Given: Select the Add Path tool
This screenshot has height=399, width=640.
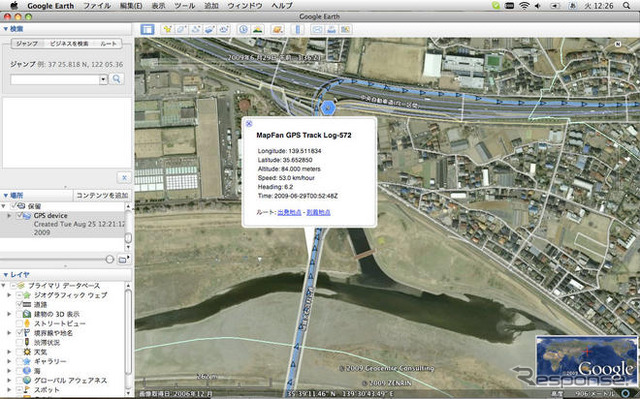Looking at the screenshot, I should [196, 29].
